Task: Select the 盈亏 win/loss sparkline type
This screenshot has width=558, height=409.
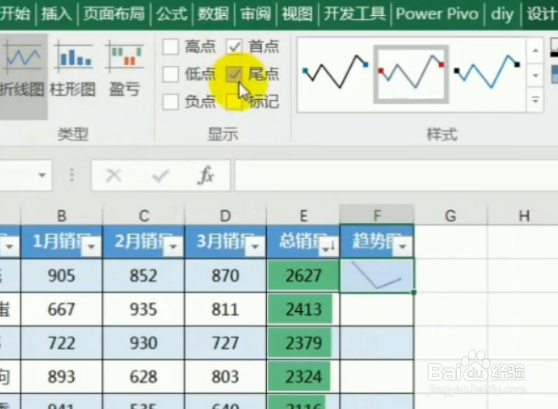Action: click(x=125, y=69)
